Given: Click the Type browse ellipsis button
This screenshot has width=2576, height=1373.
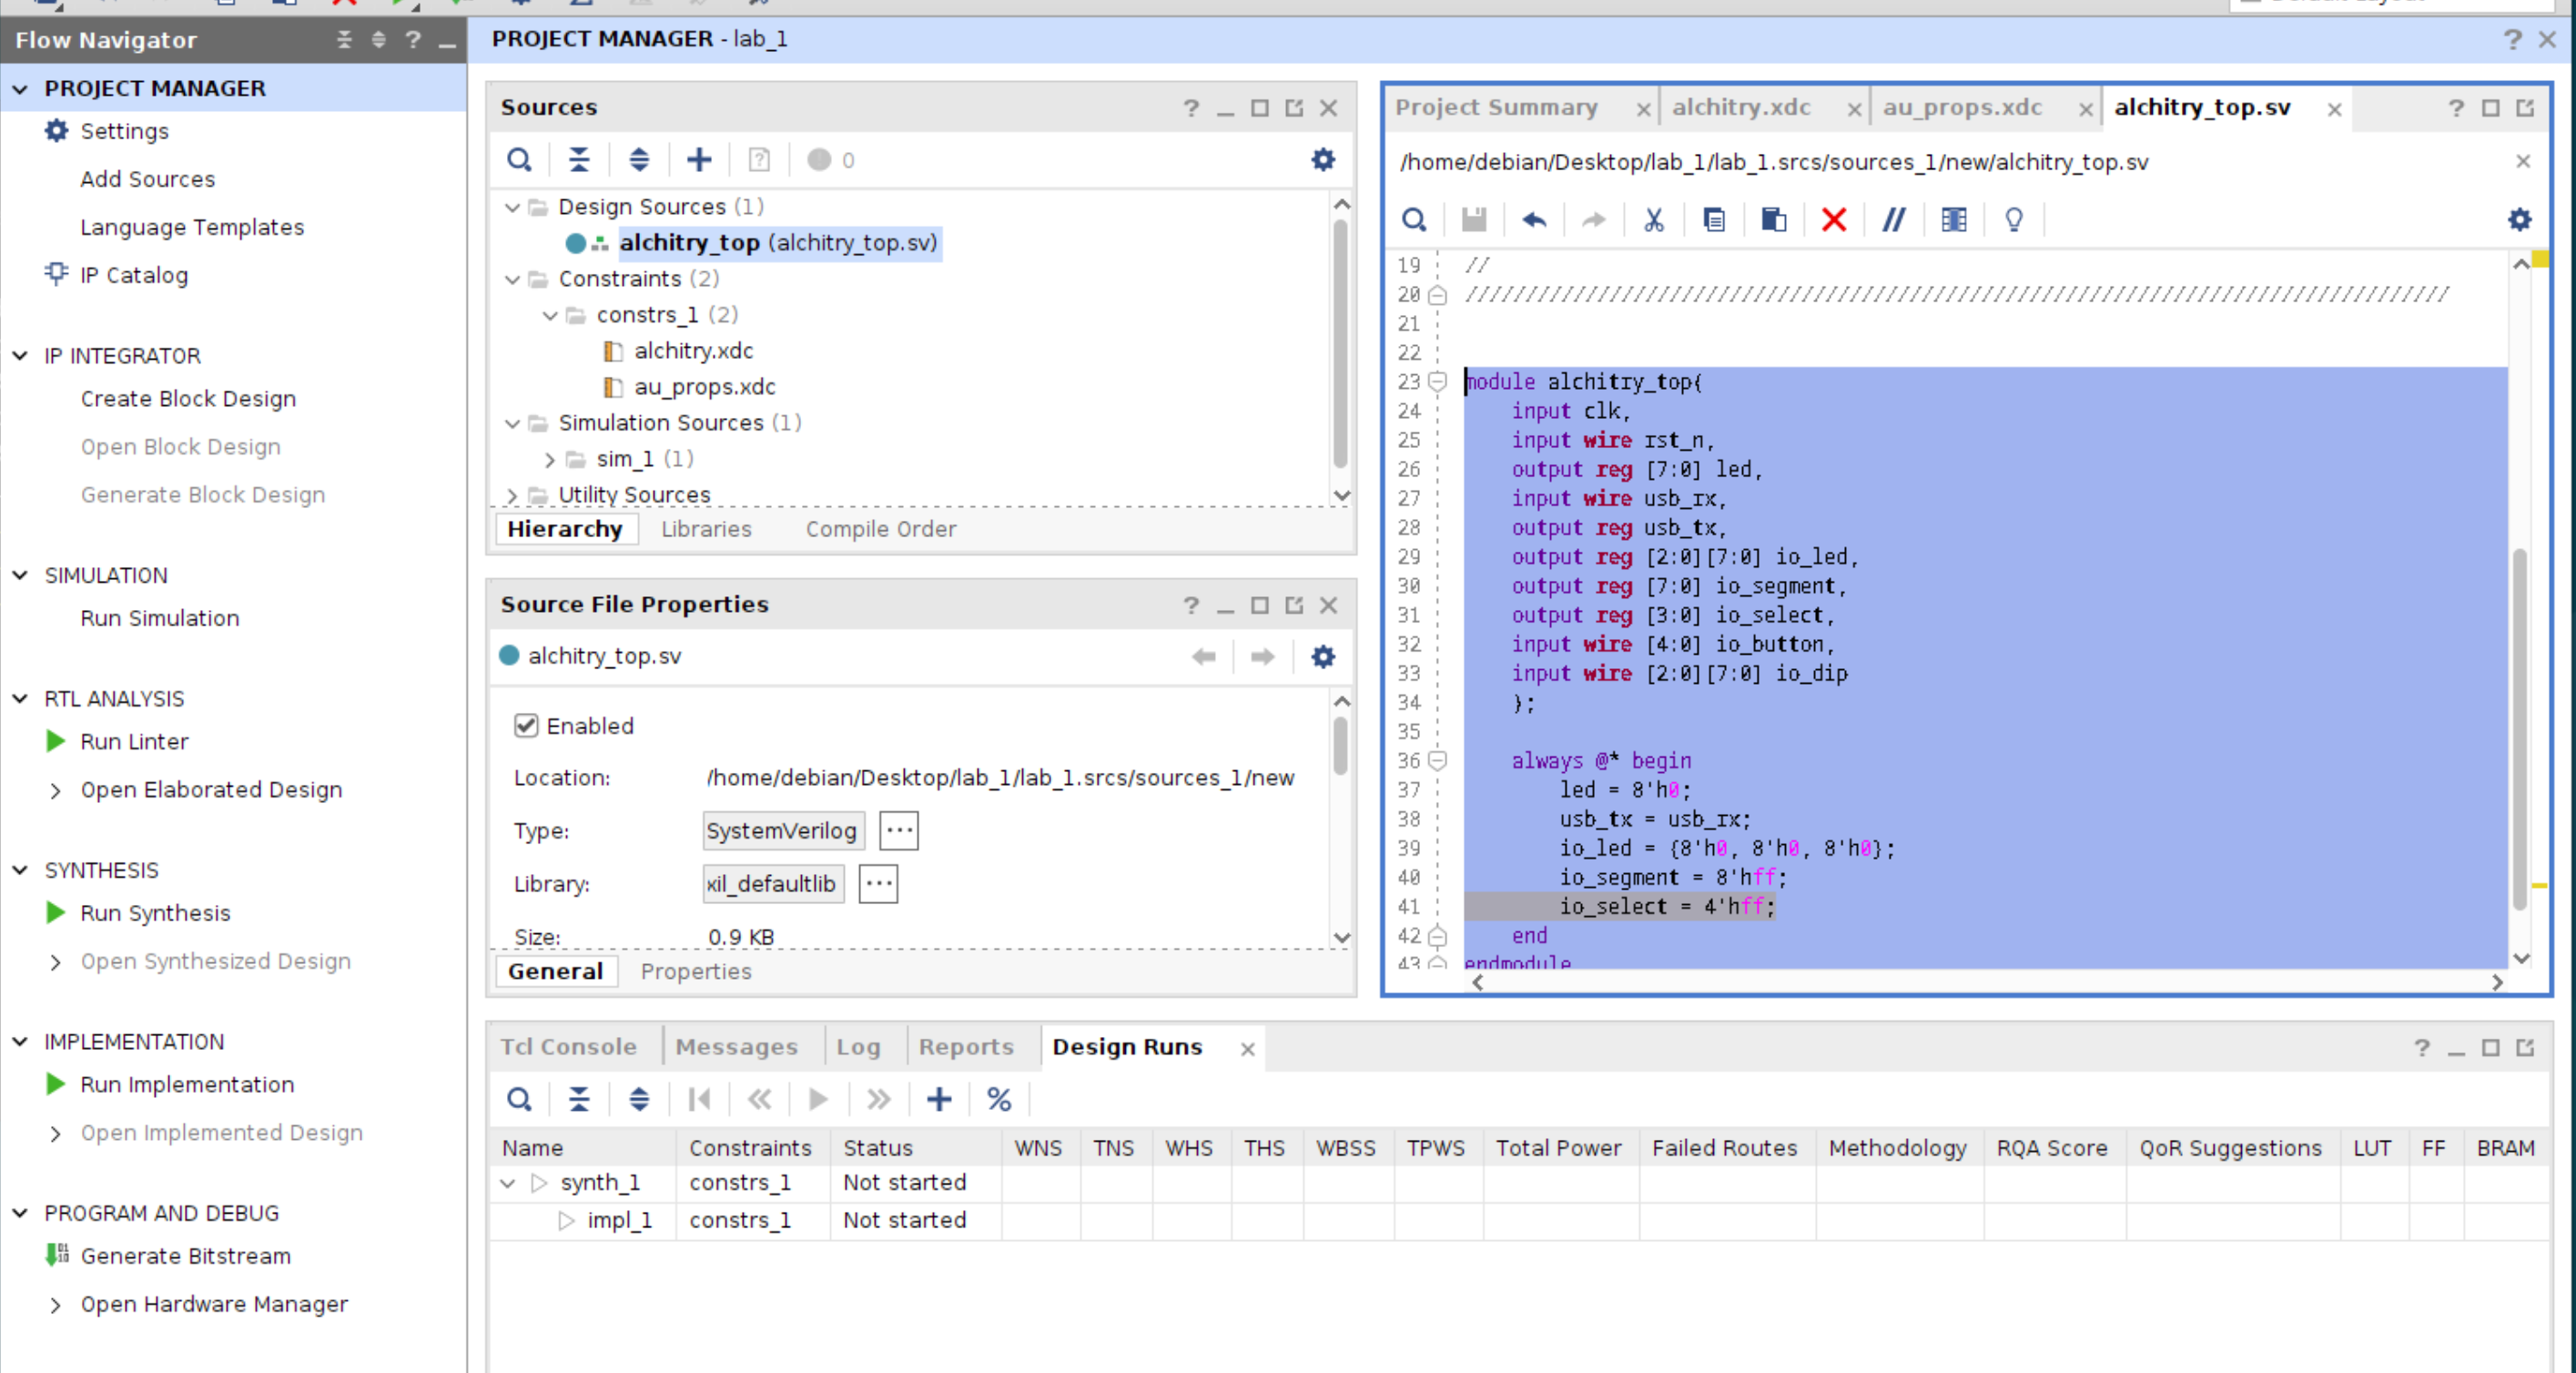Looking at the screenshot, I should point(898,830).
